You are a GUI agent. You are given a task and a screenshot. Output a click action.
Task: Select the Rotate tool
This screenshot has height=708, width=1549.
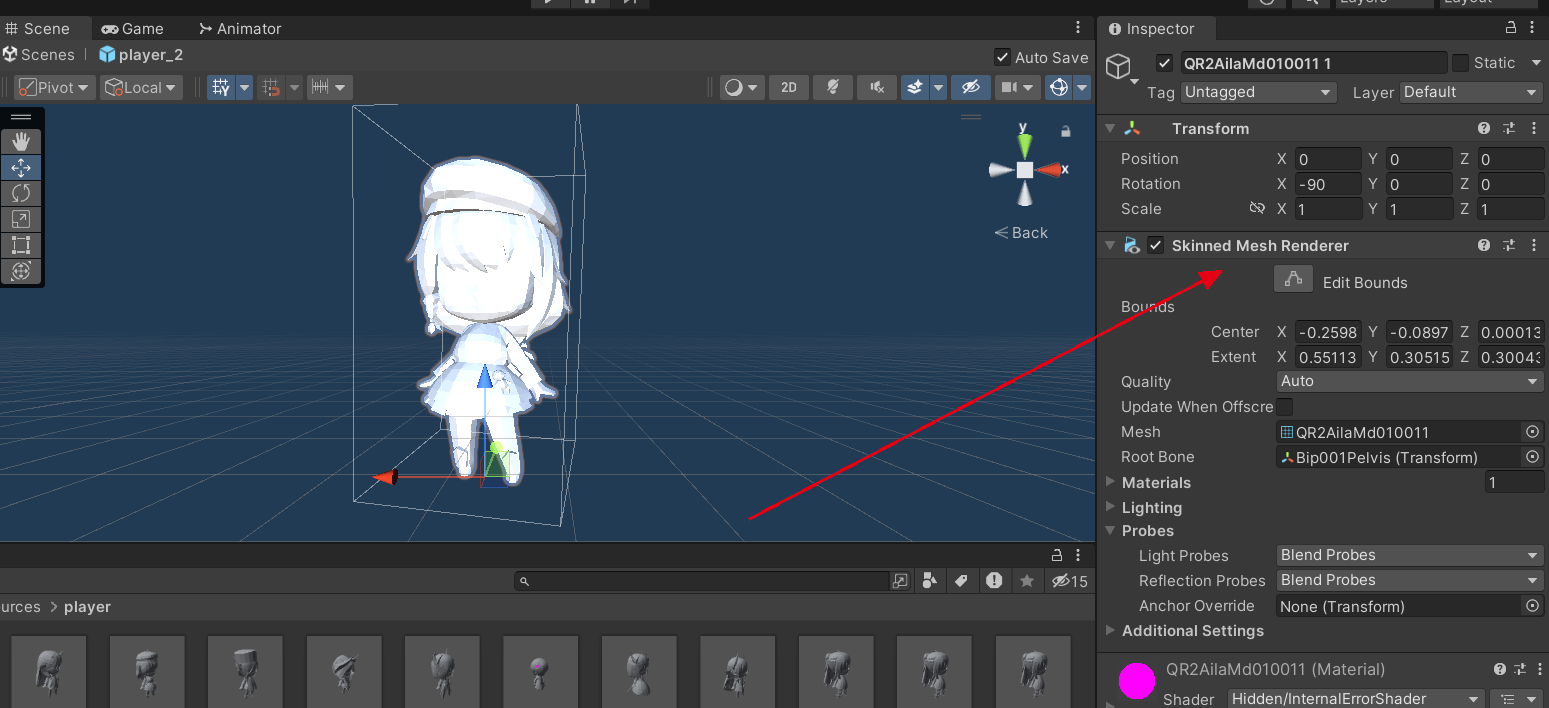(21, 193)
